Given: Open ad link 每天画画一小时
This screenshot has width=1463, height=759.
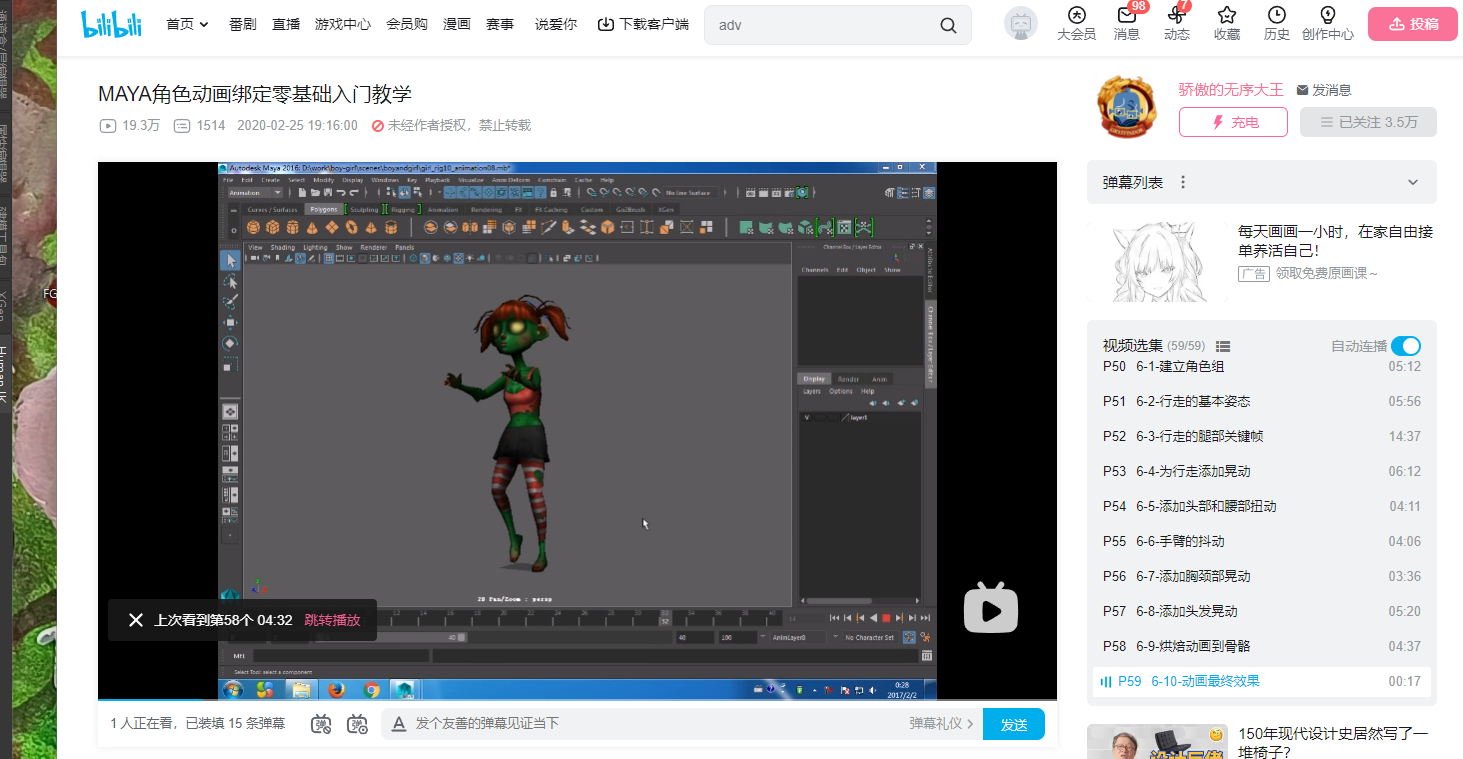Looking at the screenshot, I should (x=1336, y=241).
